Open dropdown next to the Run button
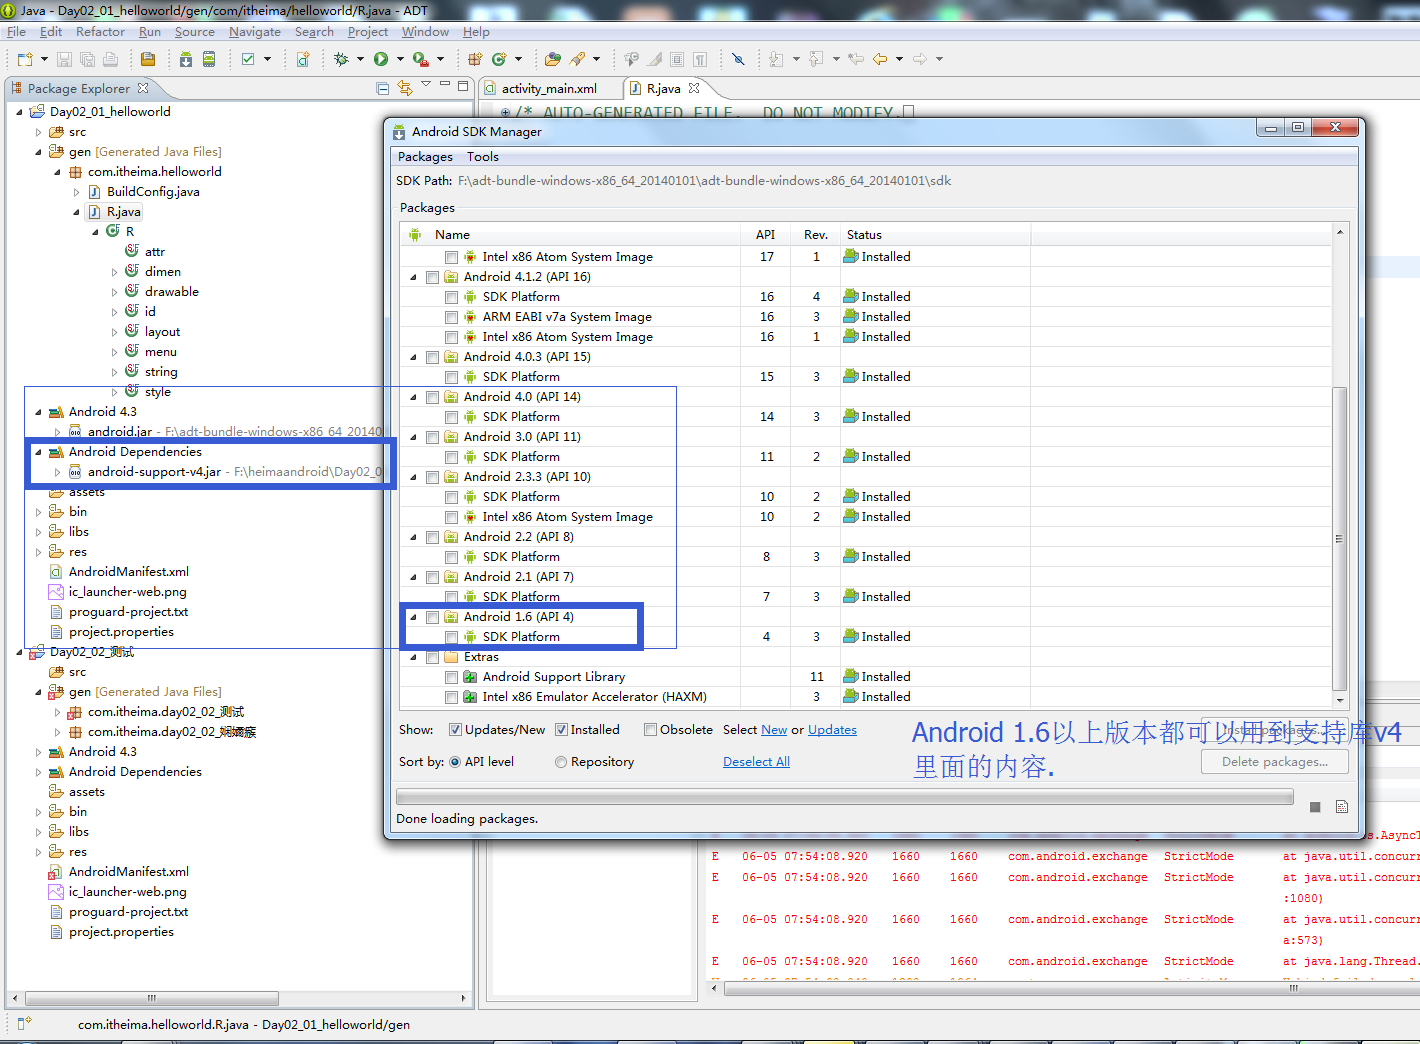 400,60
